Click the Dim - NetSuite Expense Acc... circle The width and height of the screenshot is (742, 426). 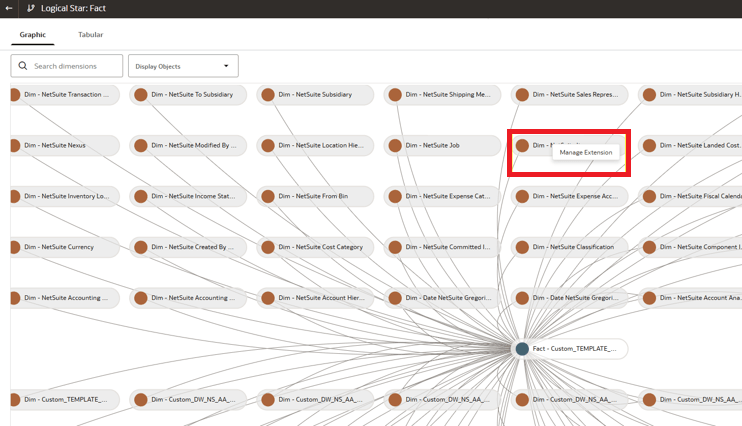click(x=522, y=196)
